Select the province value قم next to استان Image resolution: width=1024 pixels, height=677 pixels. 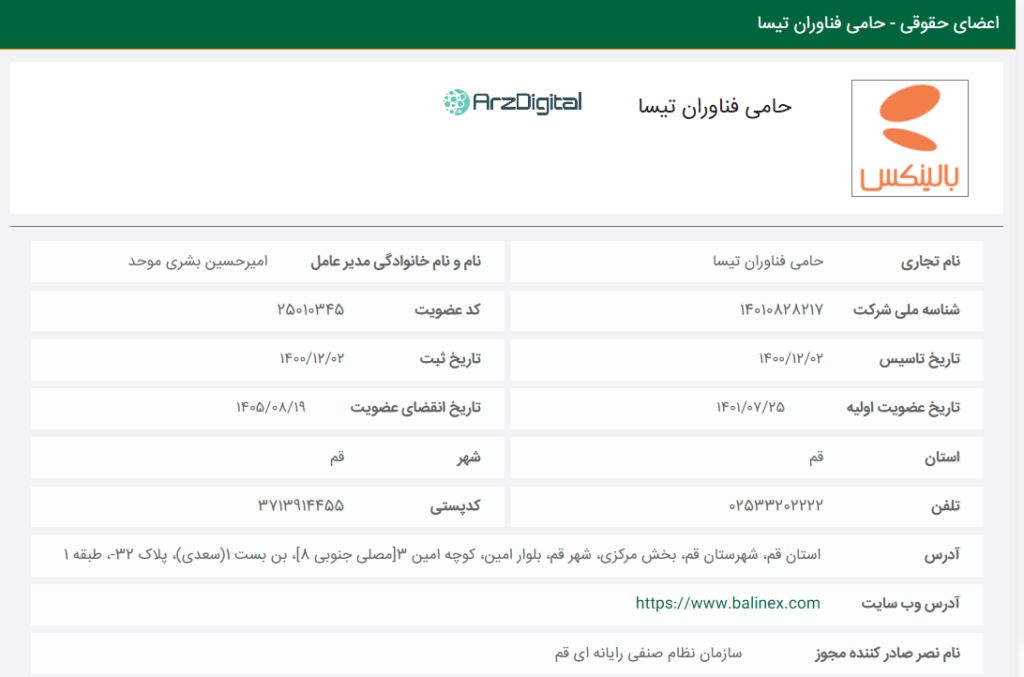pyautogui.click(x=816, y=457)
